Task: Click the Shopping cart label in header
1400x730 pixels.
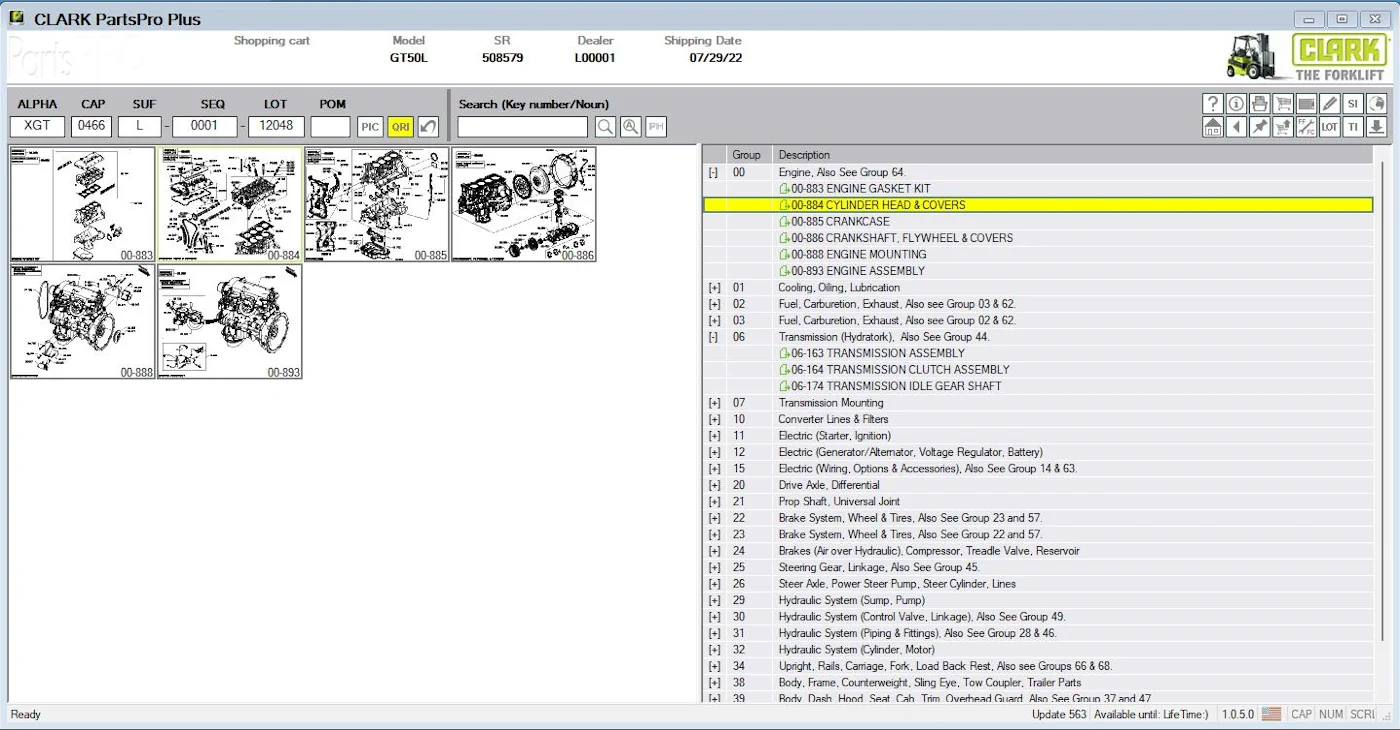Action: 272,41
